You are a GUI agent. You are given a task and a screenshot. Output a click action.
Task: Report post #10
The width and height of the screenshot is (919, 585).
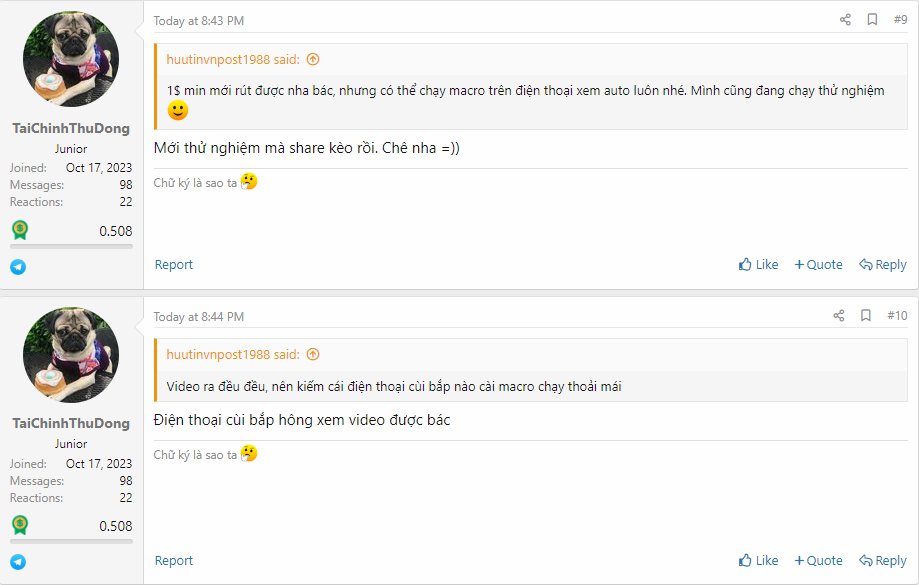coord(174,561)
